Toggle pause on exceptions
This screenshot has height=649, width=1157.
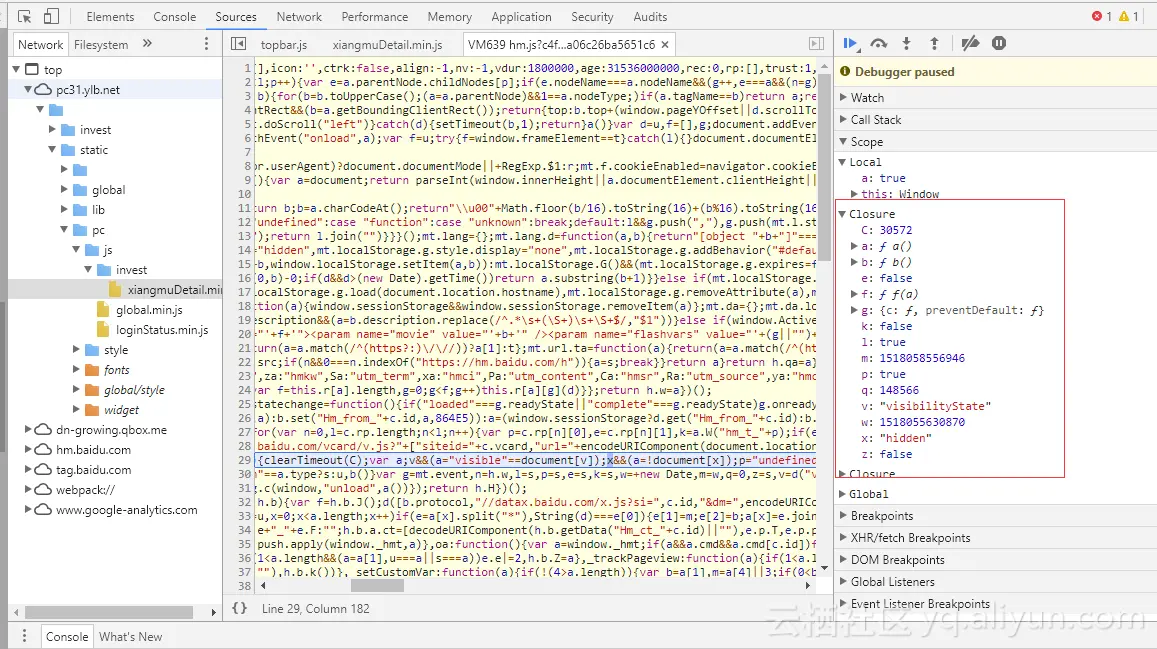pos(998,44)
